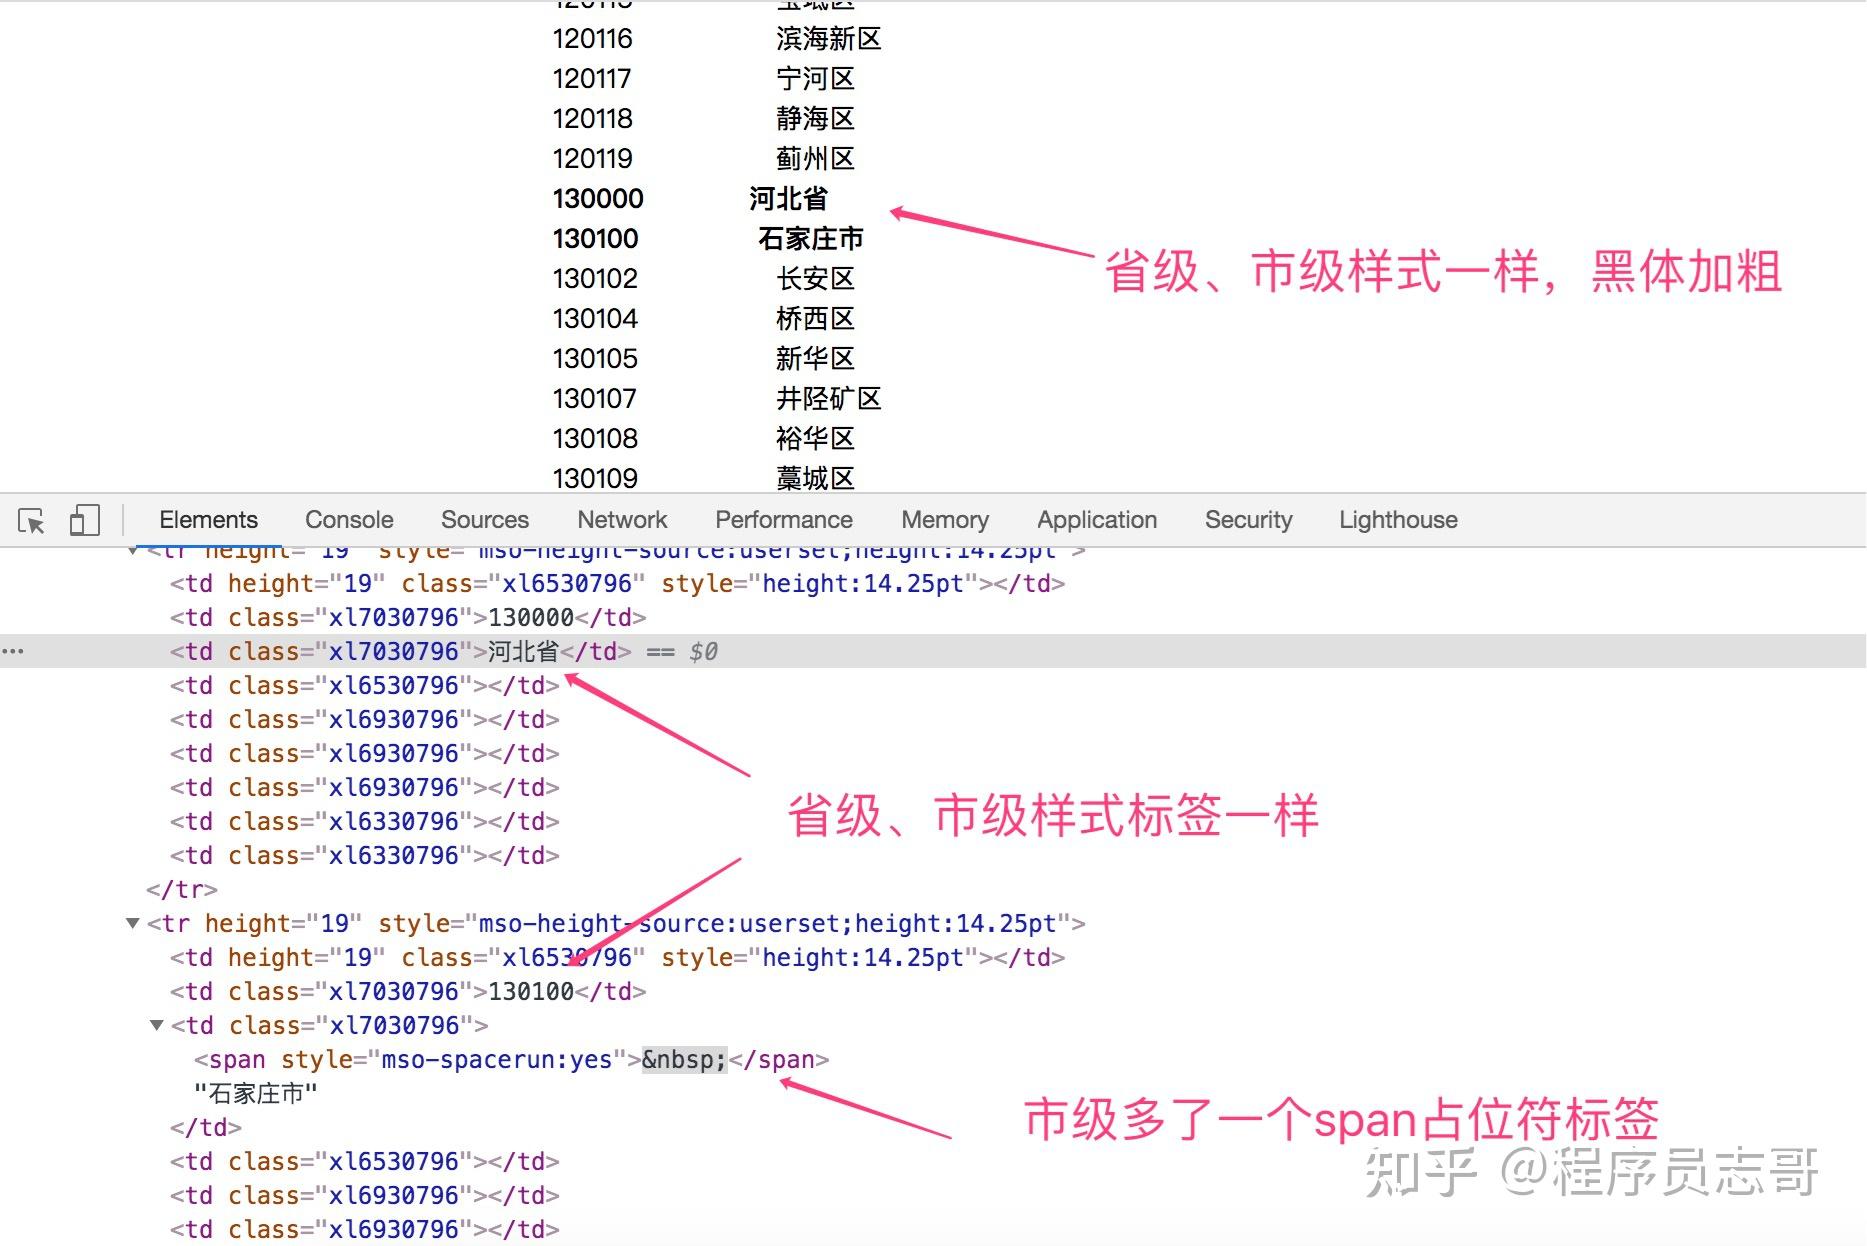Click code 130105 in the page table
Viewport: 1867px width, 1246px height.
point(595,358)
